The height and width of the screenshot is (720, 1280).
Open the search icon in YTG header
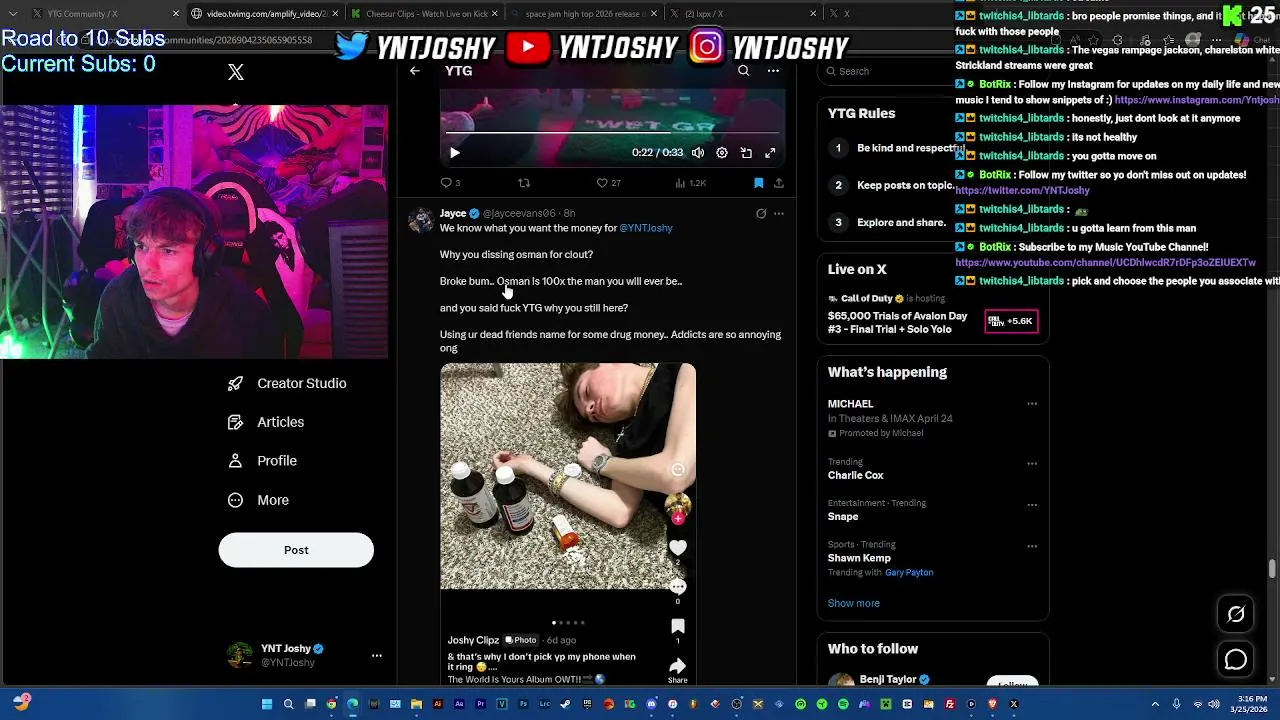click(743, 71)
